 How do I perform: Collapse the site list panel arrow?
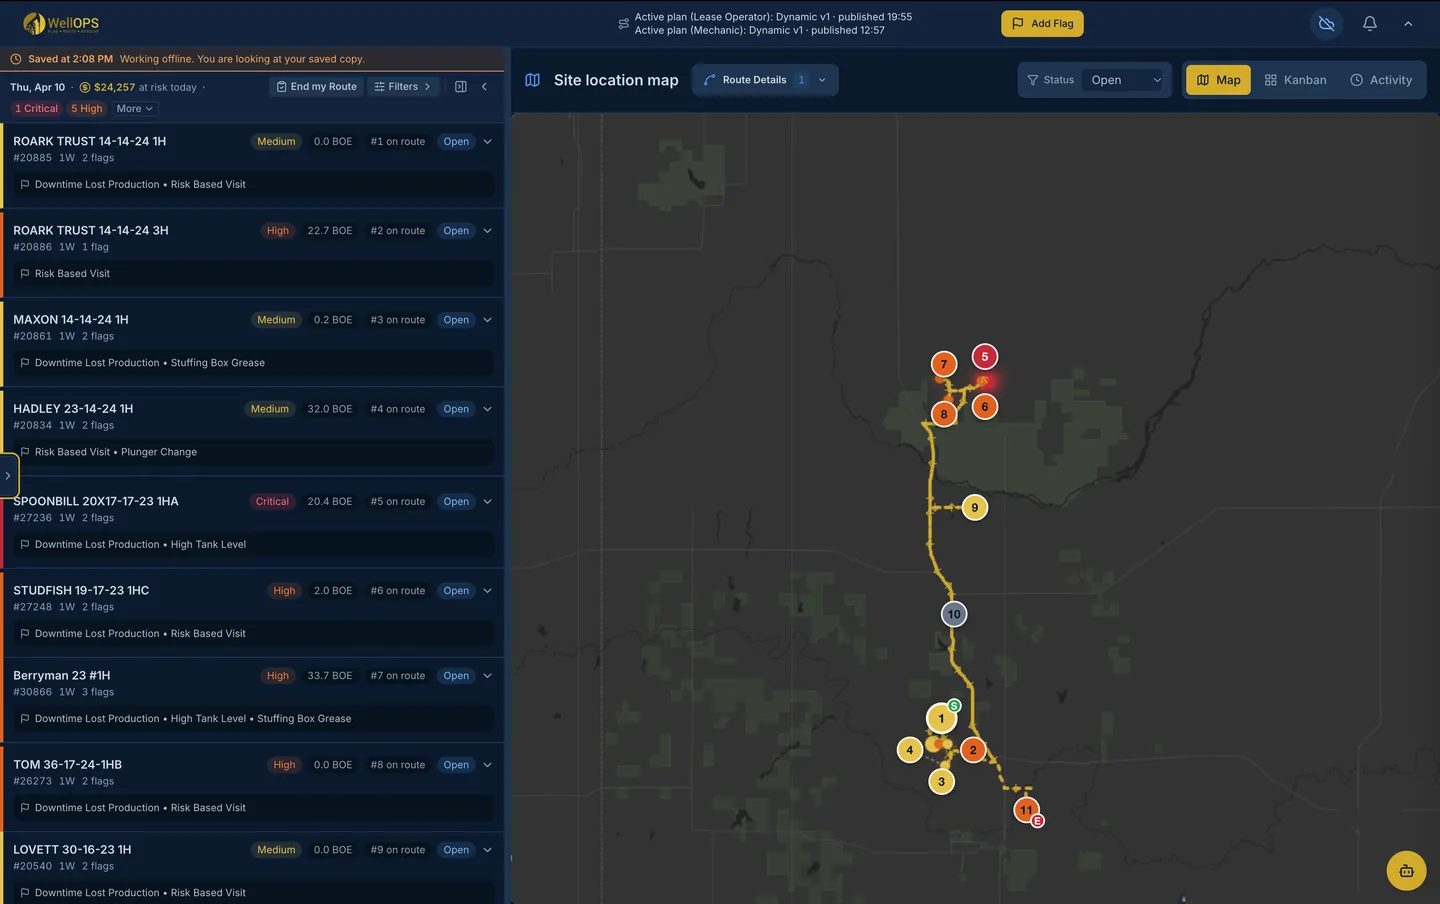point(484,87)
